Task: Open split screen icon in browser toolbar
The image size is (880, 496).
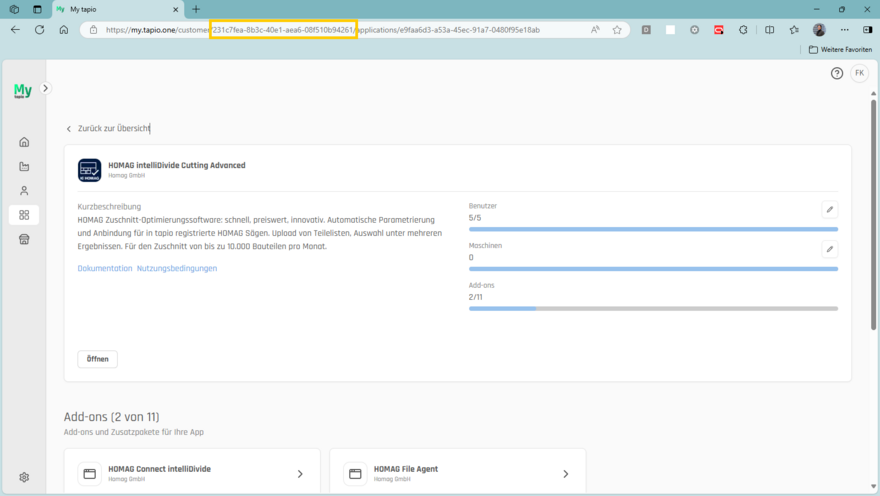Action: (x=769, y=30)
